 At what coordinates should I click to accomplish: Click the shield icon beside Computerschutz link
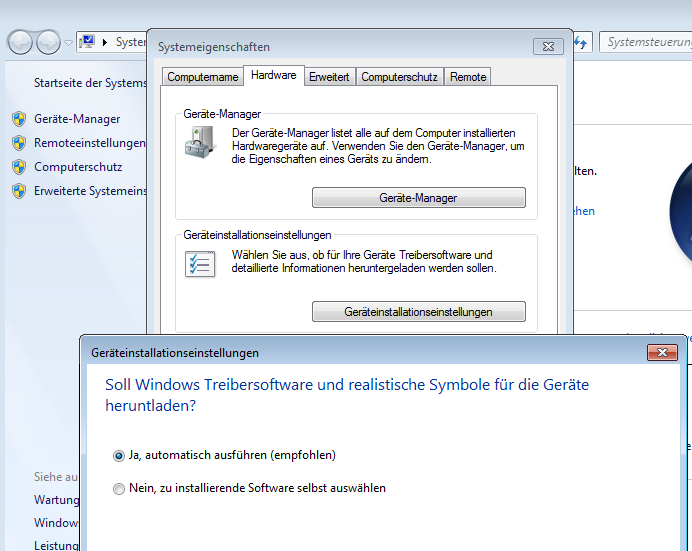(19, 167)
